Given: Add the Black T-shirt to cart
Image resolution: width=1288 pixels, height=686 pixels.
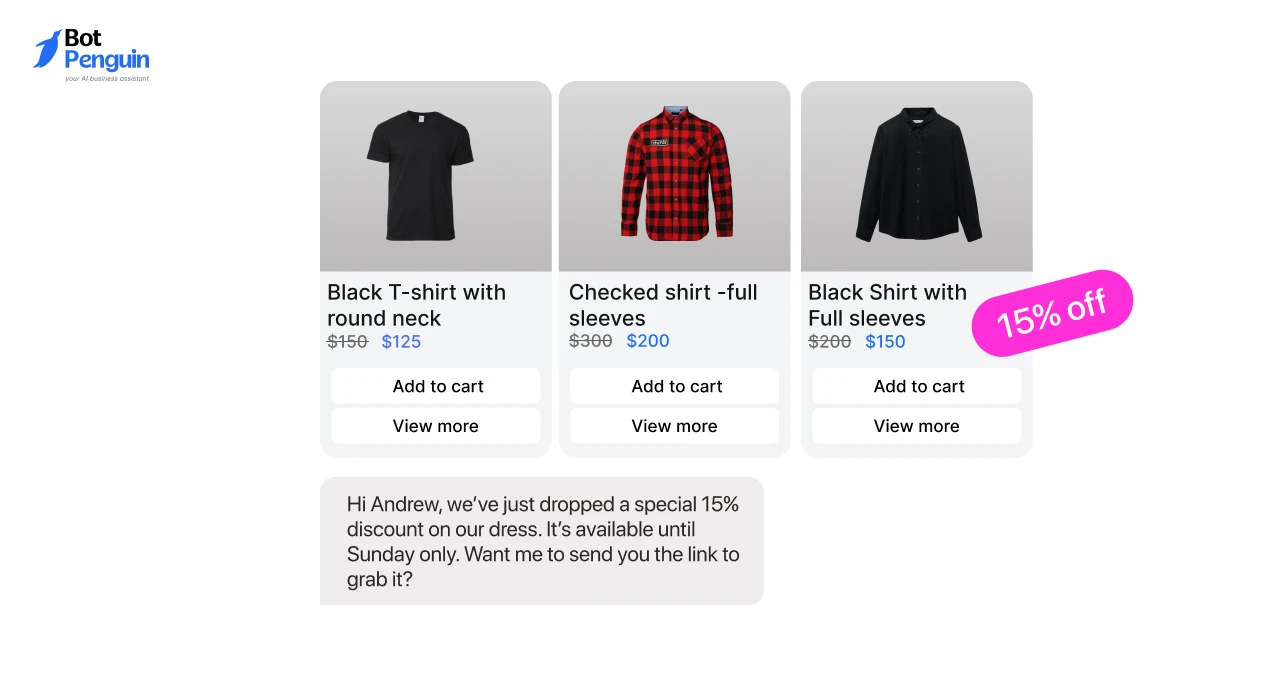Looking at the screenshot, I should (x=436, y=386).
